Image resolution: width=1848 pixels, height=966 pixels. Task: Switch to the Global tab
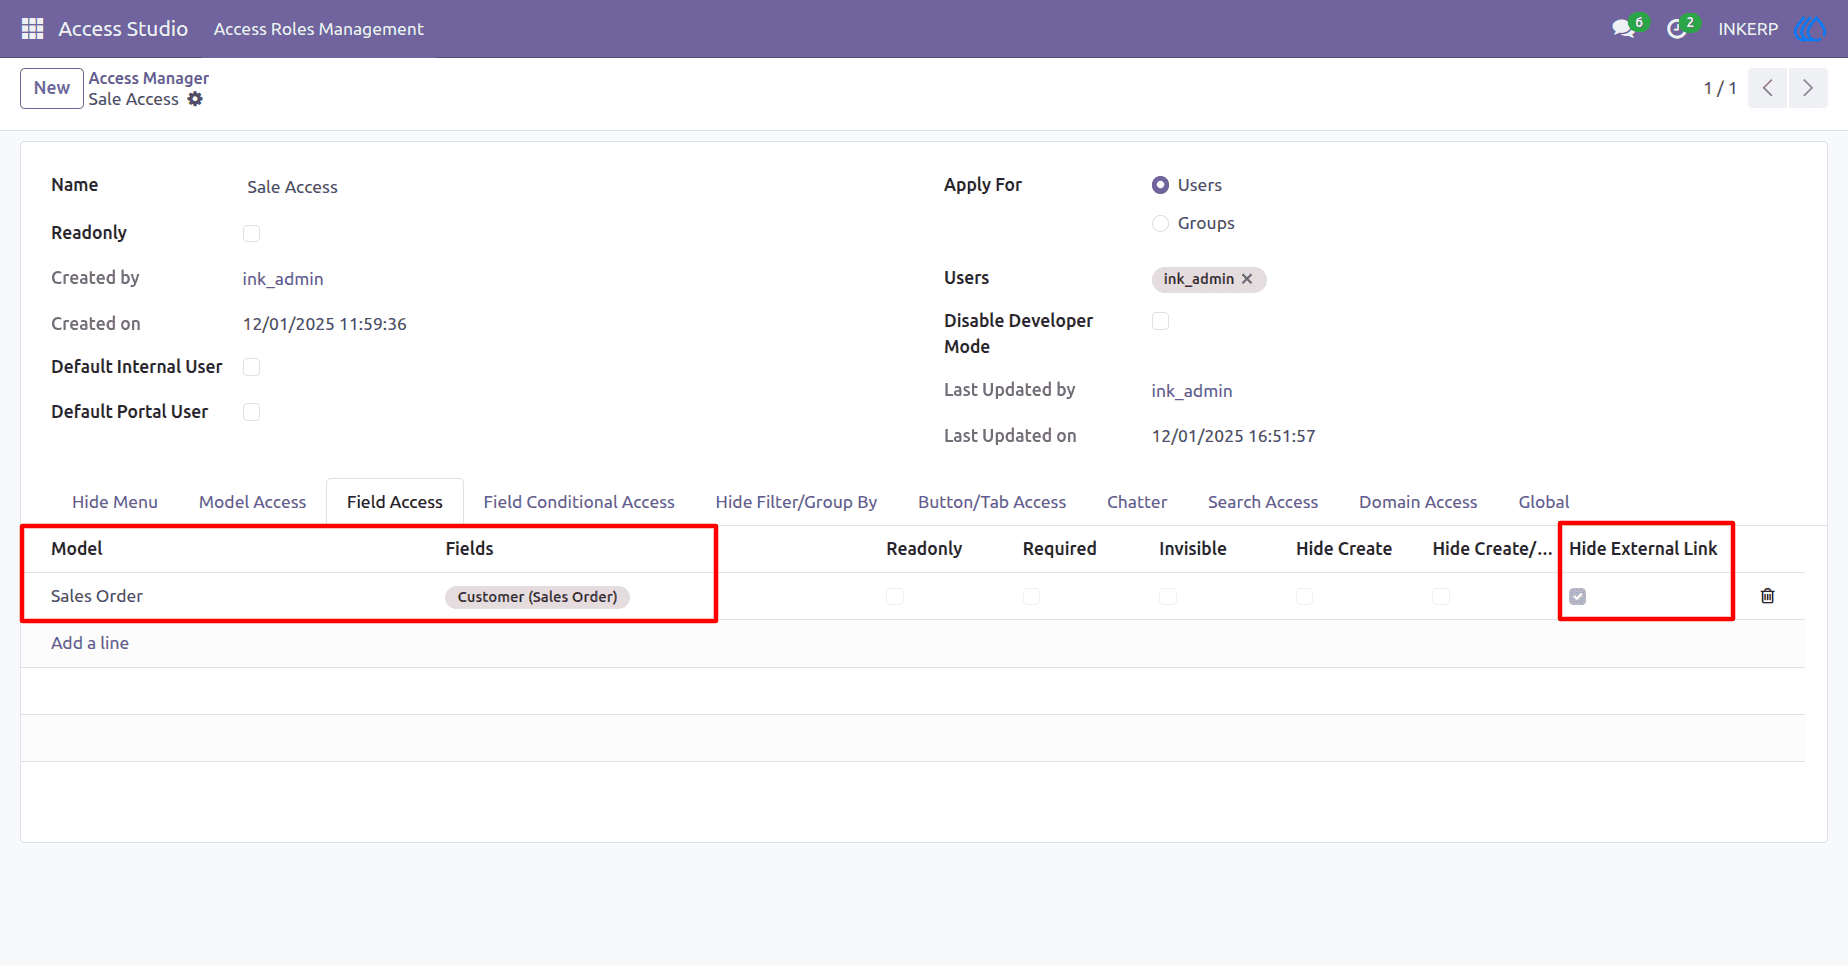1544,502
